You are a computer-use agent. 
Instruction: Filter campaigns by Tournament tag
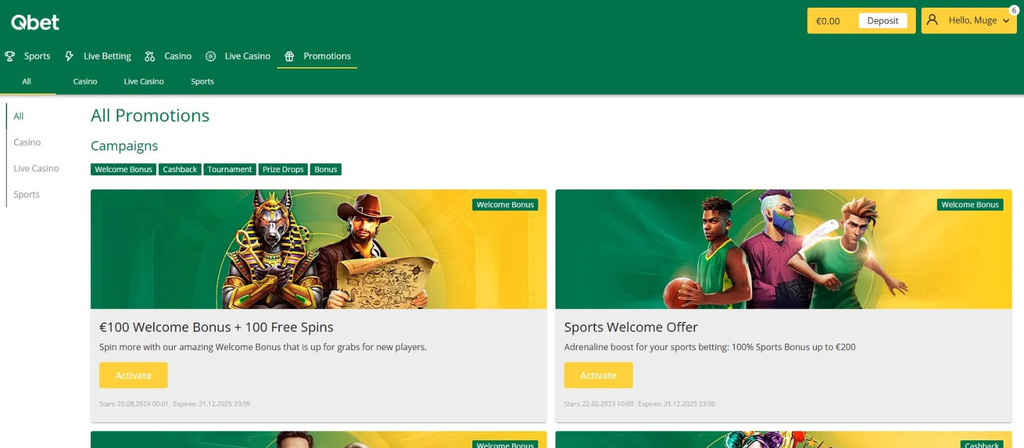click(229, 169)
